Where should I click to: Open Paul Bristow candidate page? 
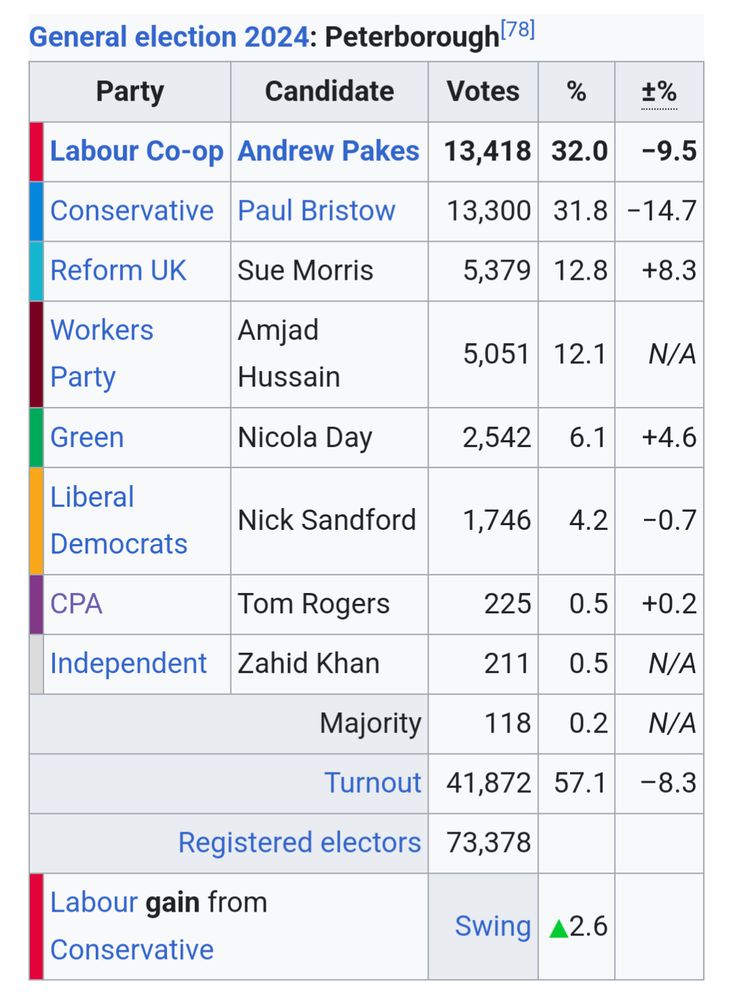pyautogui.click(x=316, y=211)
